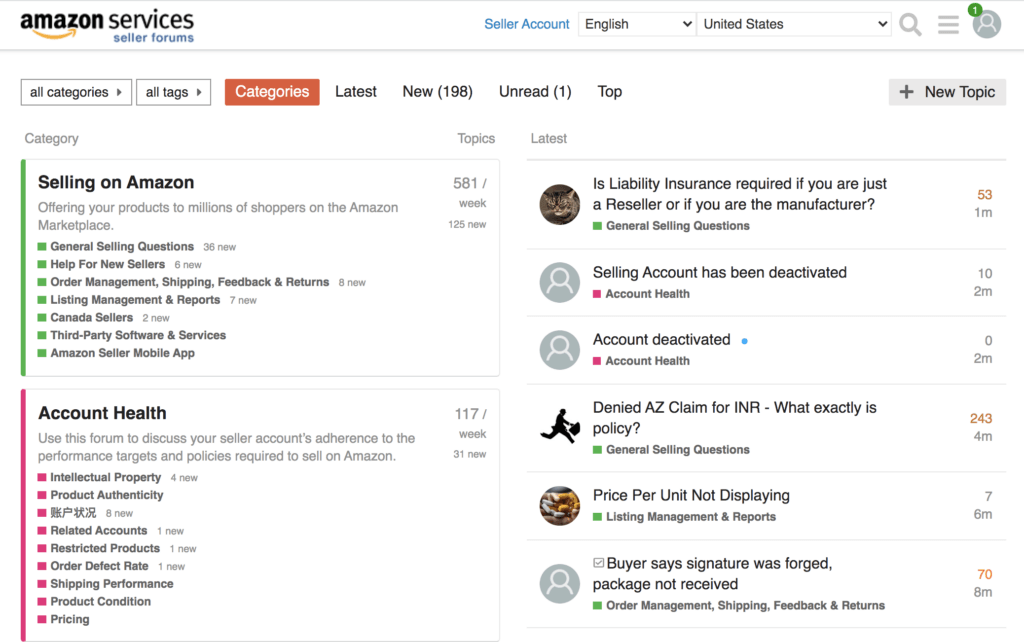1024x642 pixels.
Task: Open Related Accounts subcategory
Action: 99,530
